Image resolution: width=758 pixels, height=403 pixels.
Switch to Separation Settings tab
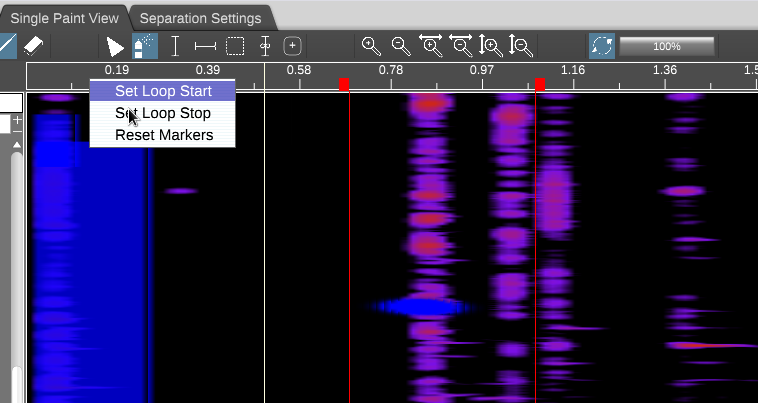click(x=201, y=18)
